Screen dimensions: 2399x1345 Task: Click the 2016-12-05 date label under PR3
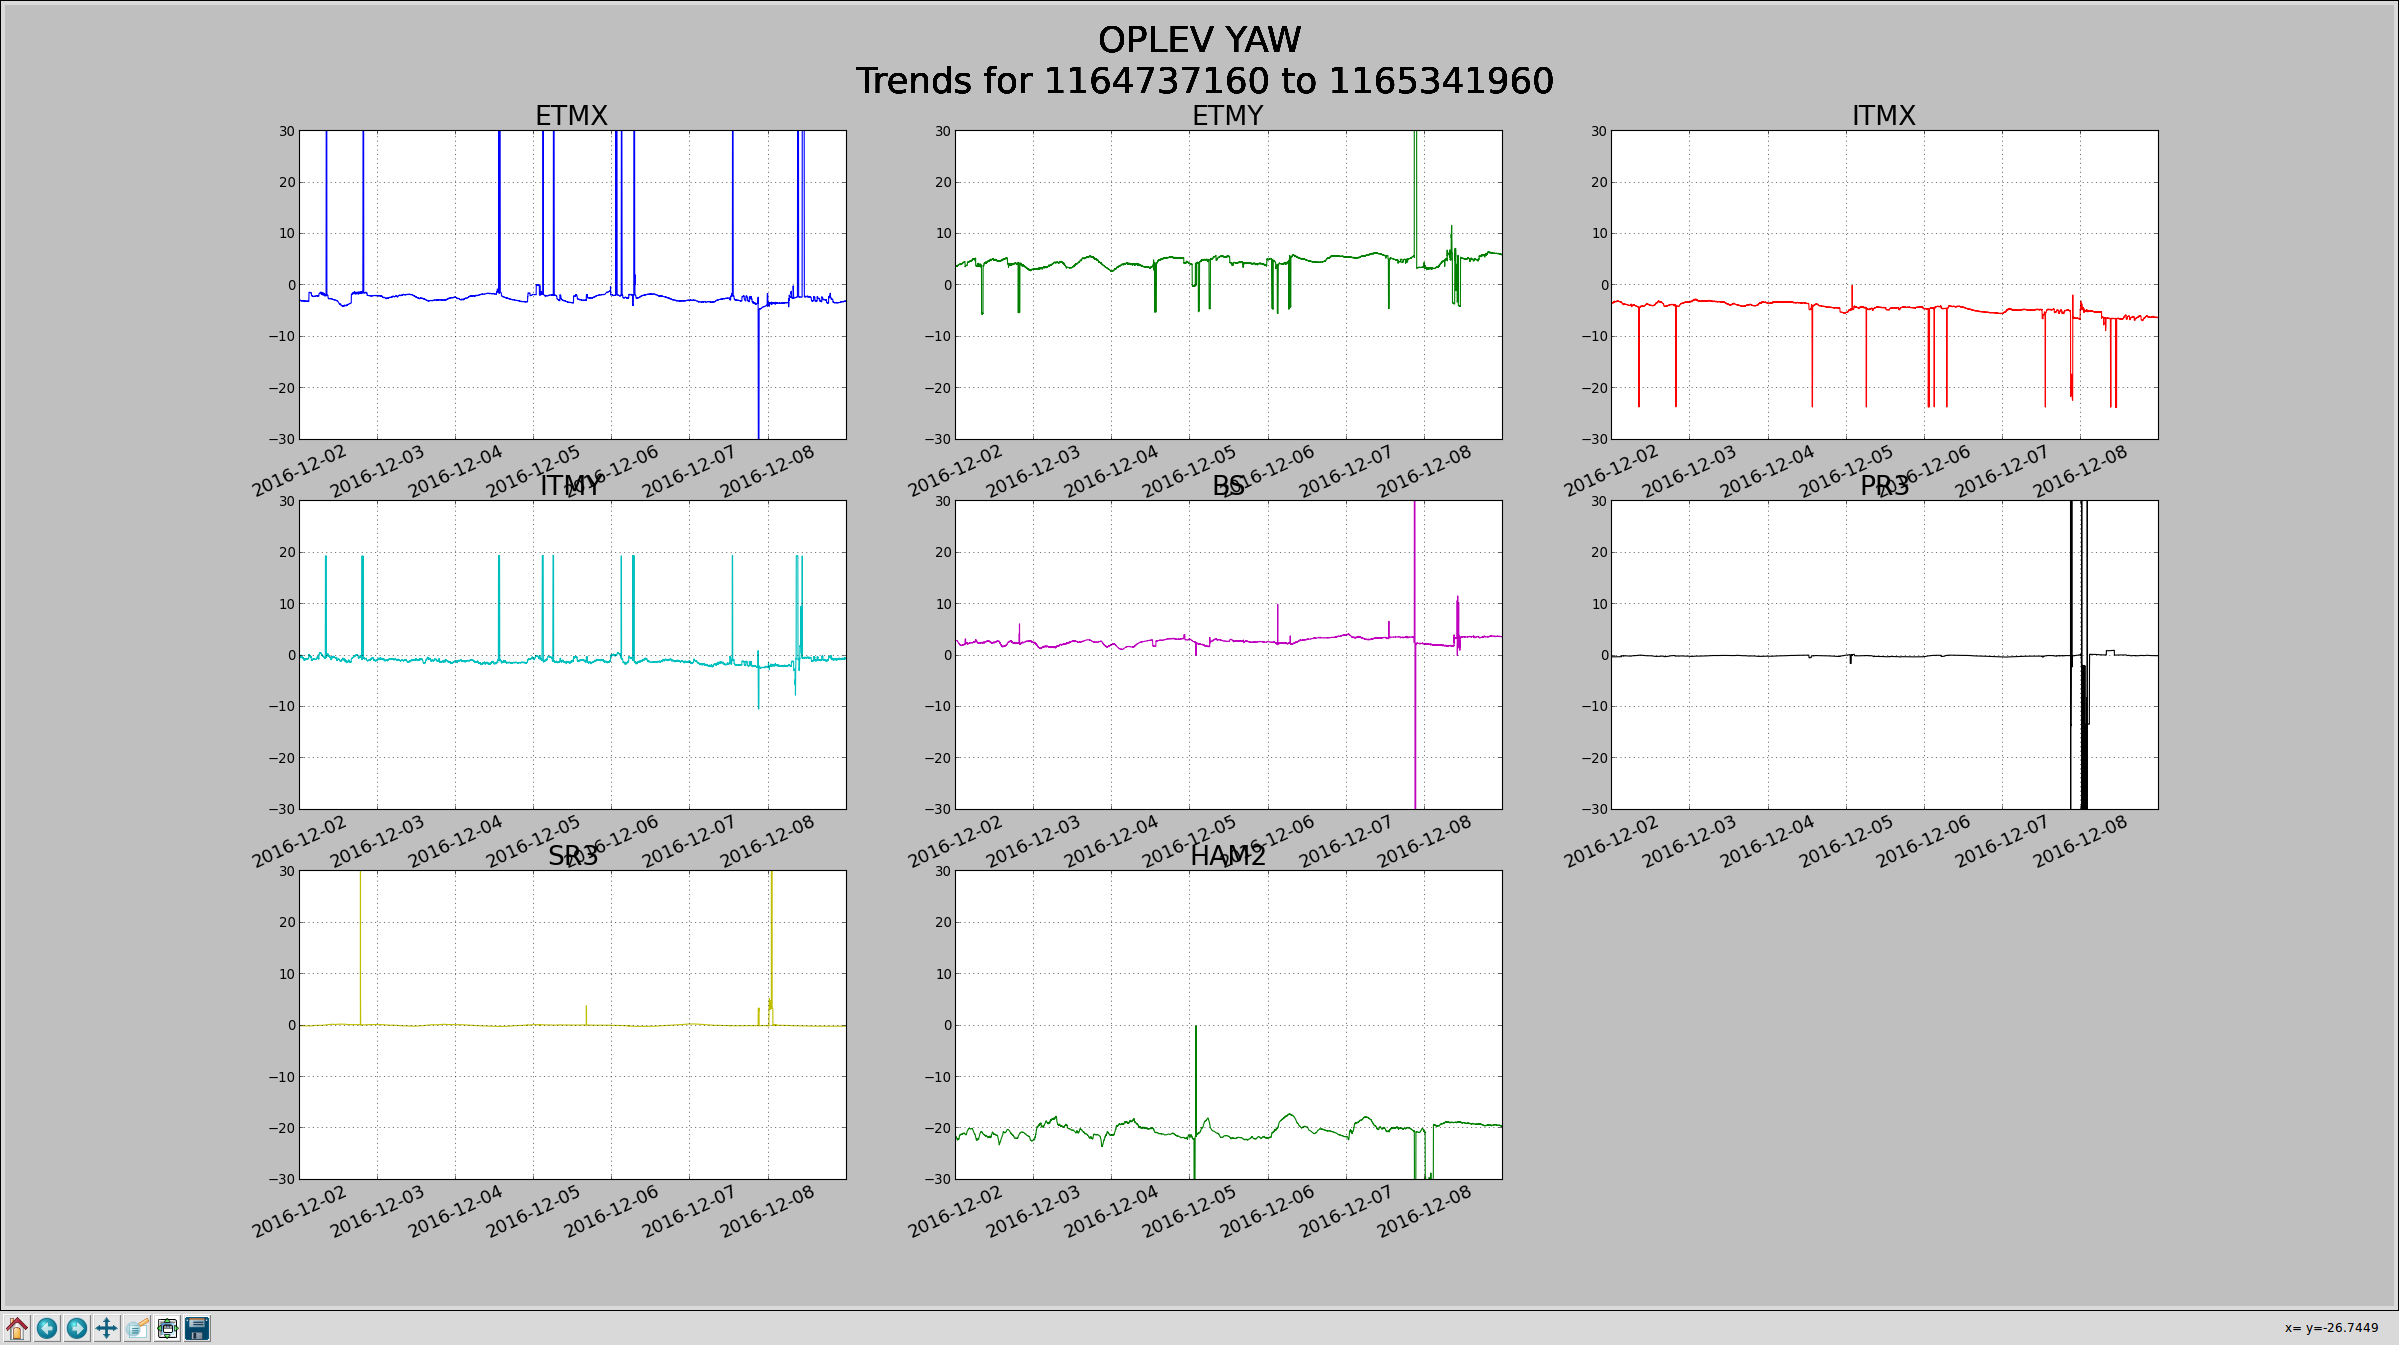(1846, 841)
